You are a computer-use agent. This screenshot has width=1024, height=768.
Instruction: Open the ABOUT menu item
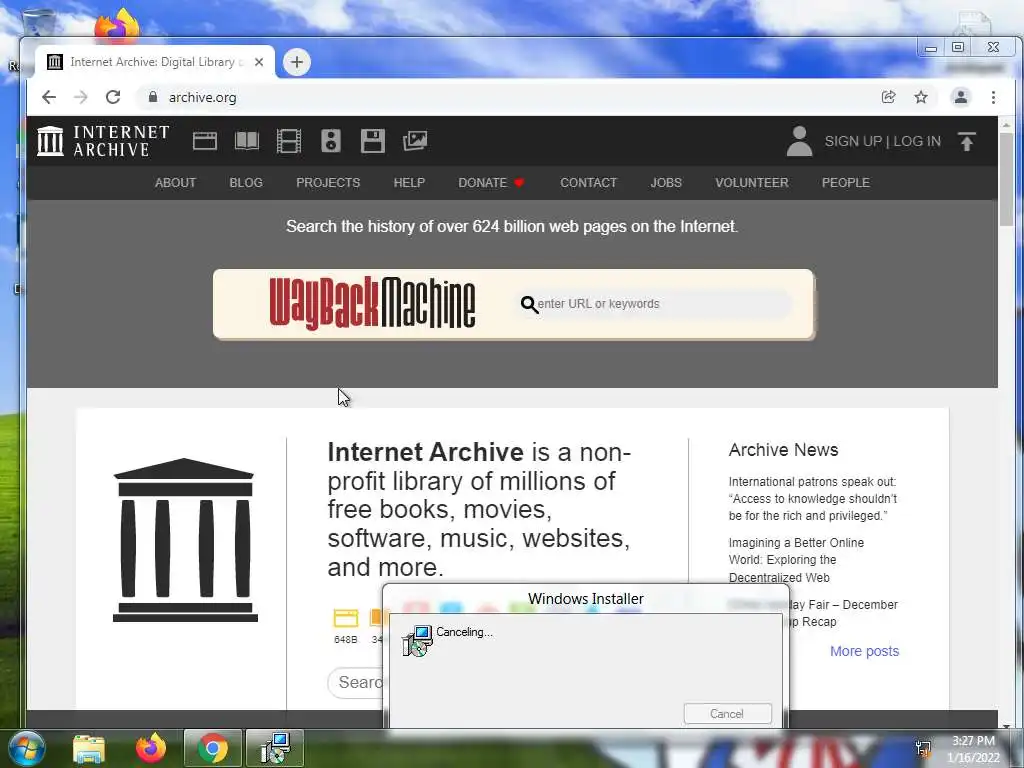tap(175, 183)
